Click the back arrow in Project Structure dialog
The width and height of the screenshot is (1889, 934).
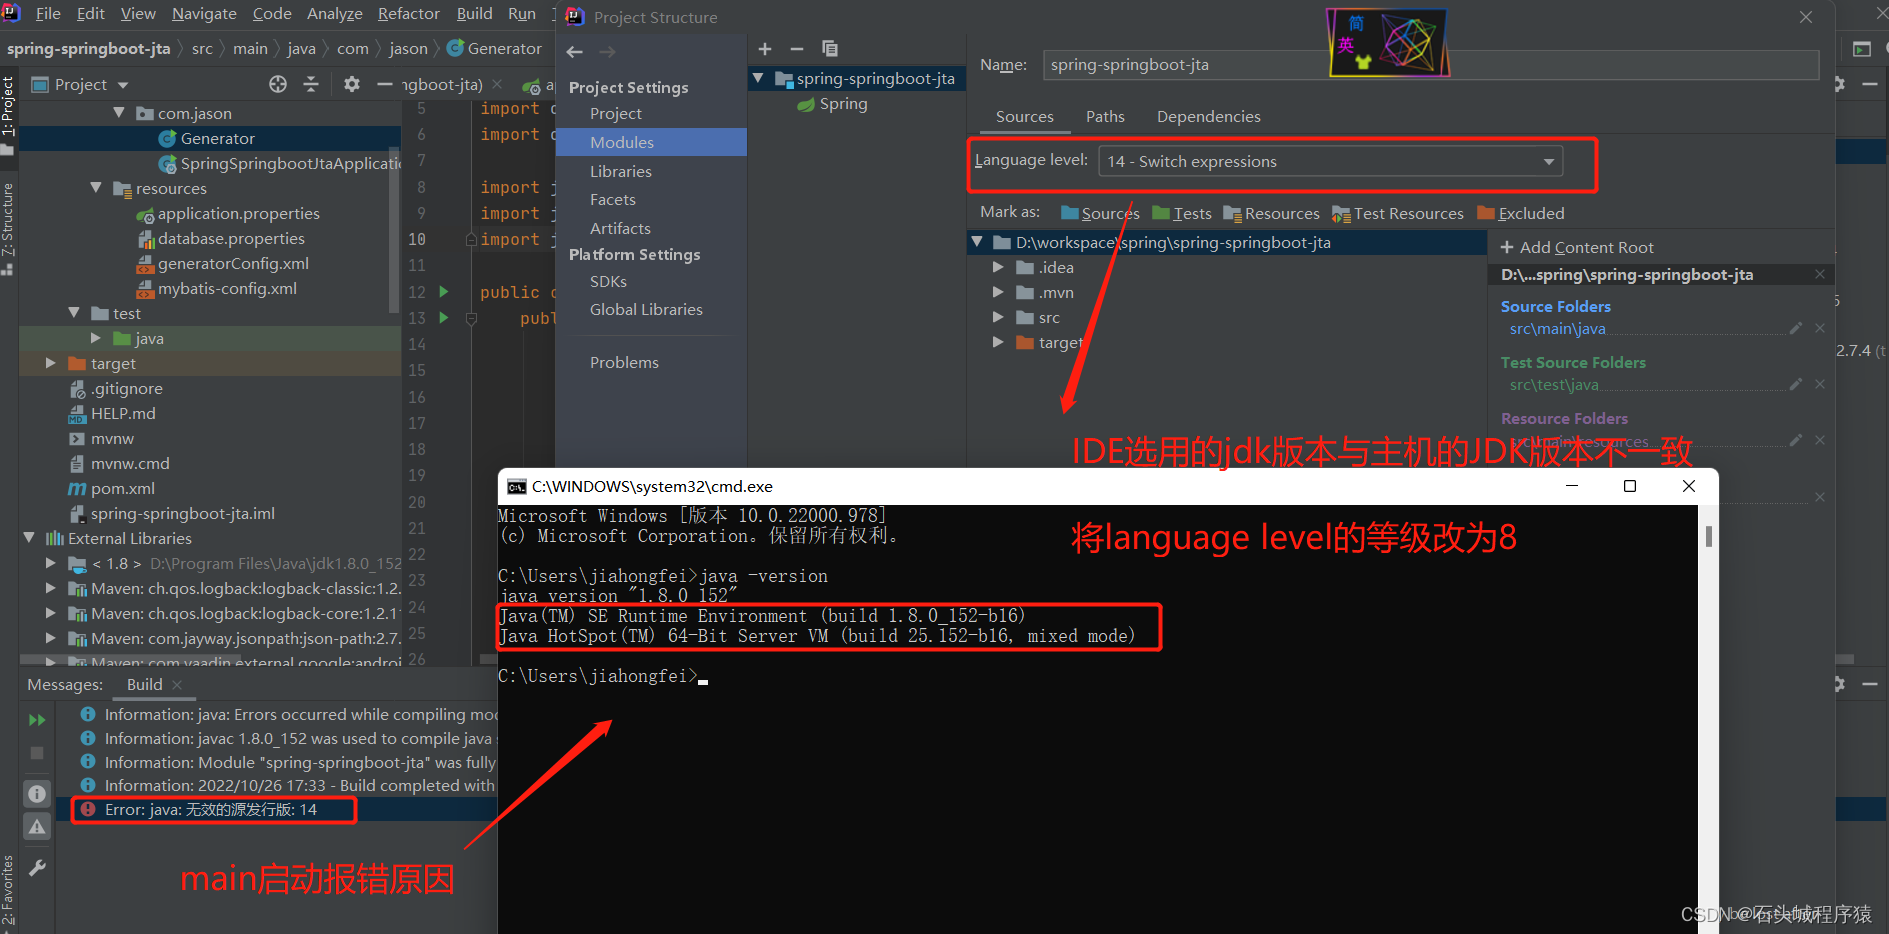[573, 51]
